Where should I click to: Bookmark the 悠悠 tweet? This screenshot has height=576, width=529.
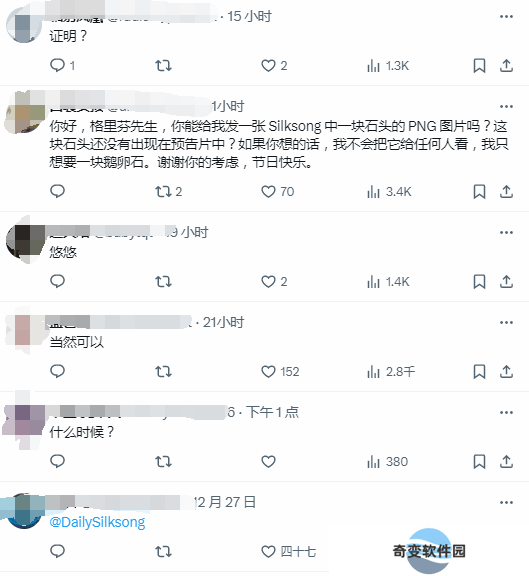click(479, 282)
